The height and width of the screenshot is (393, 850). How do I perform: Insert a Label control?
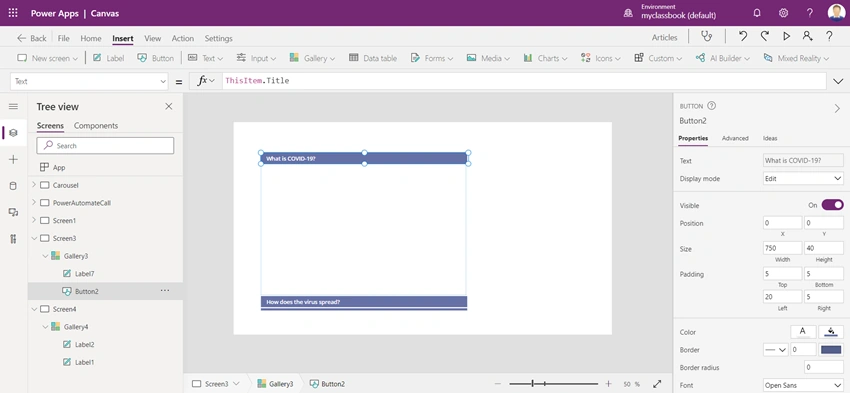tap(108, 58)
